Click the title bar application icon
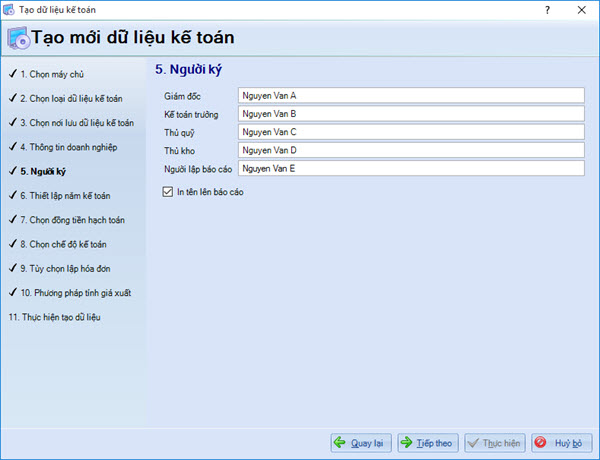 (x=9, y=9)
